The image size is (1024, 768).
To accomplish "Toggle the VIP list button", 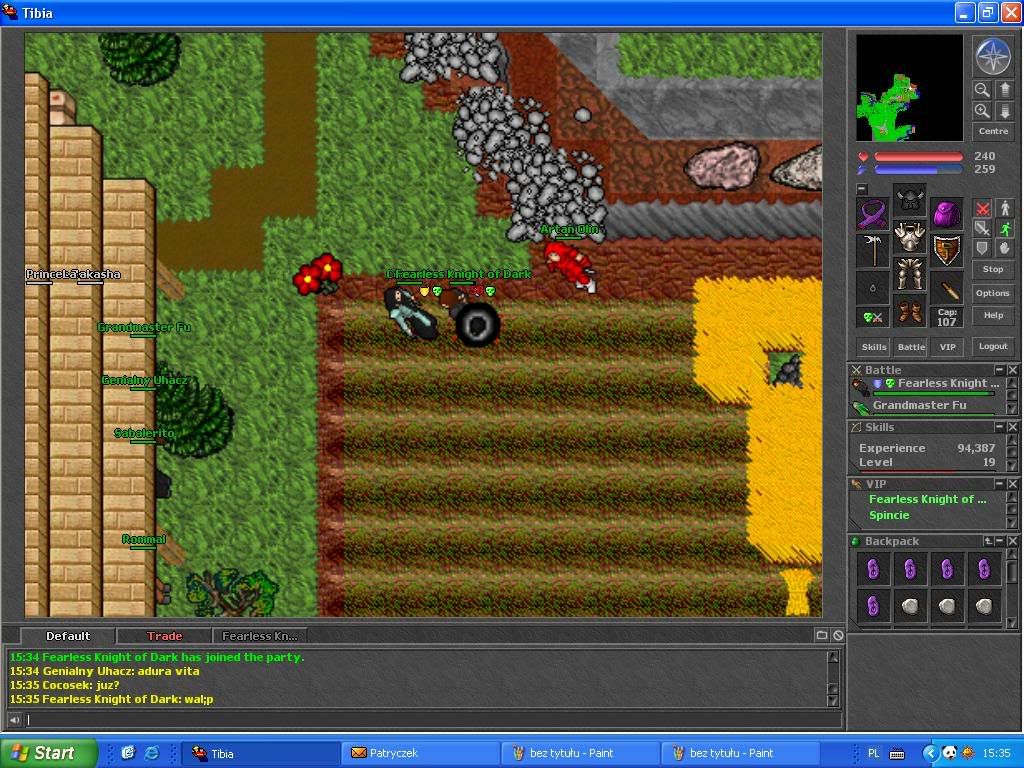I will tap(948, 347).
